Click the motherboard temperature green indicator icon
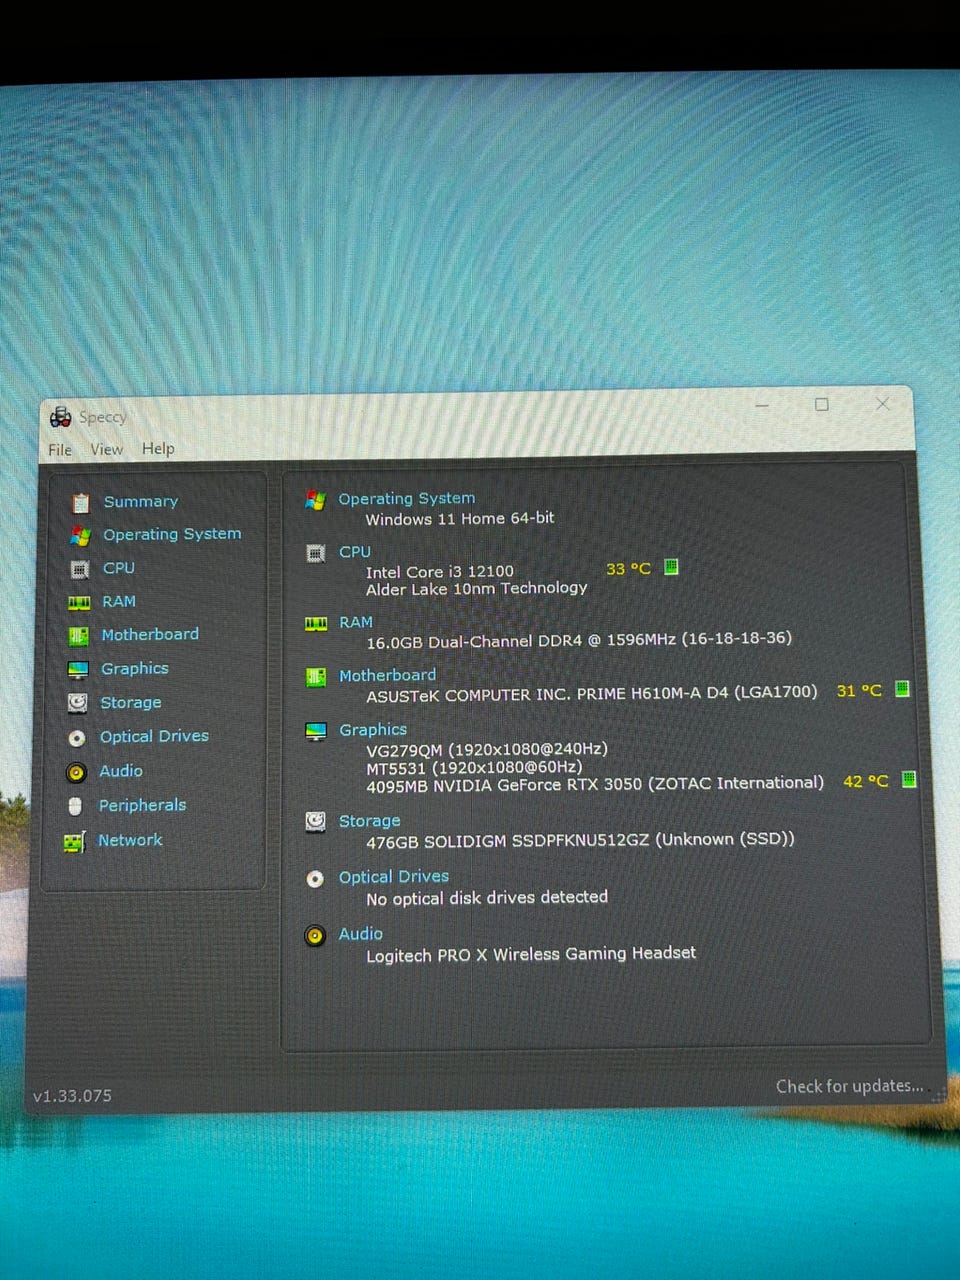The height and width of the screenshot is (1280, 960). pyautogui.click(x=901, y=688)
